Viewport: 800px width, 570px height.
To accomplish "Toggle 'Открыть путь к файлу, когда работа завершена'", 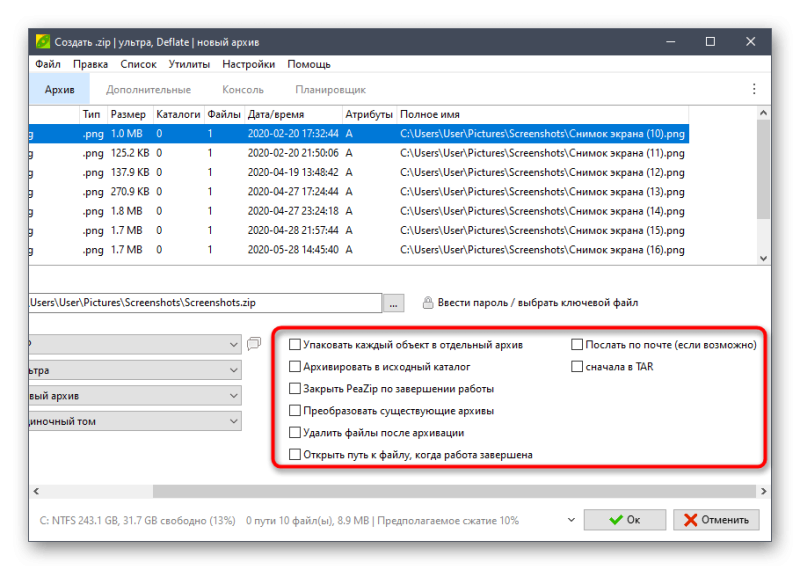I will [x=294, y=454].
